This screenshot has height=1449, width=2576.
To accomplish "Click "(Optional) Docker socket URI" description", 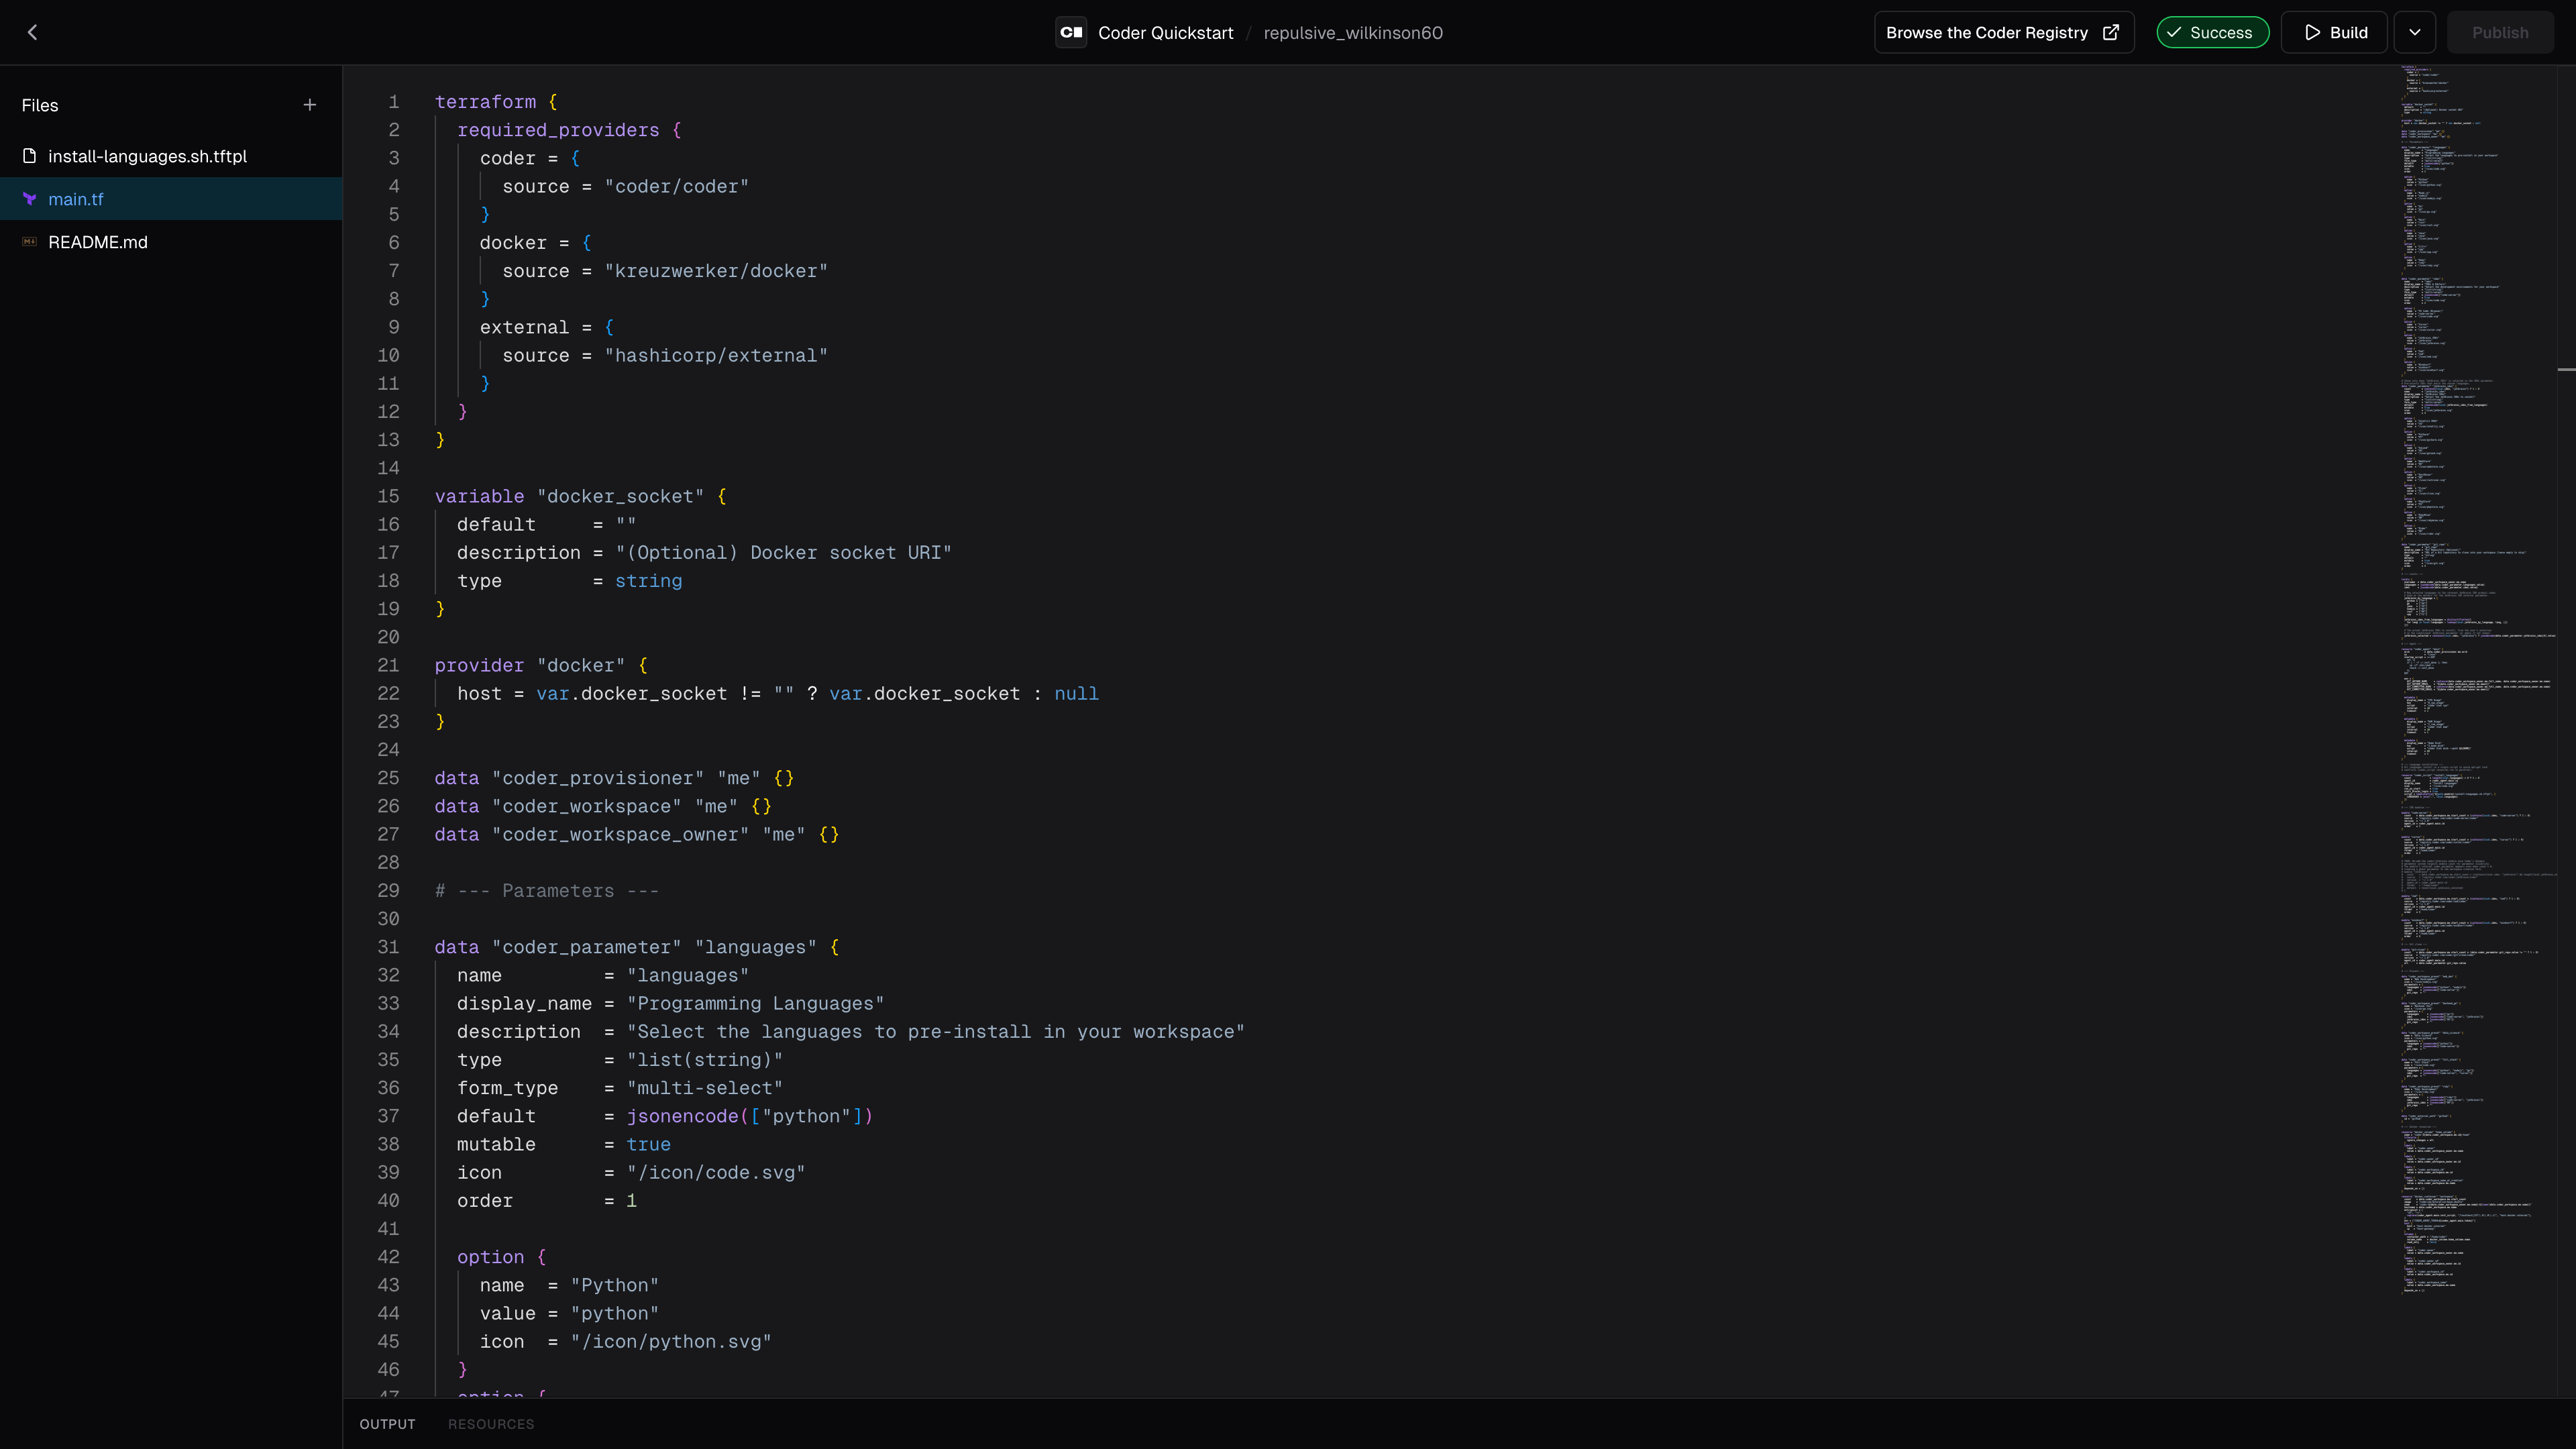I will click(x=783, y=552).
